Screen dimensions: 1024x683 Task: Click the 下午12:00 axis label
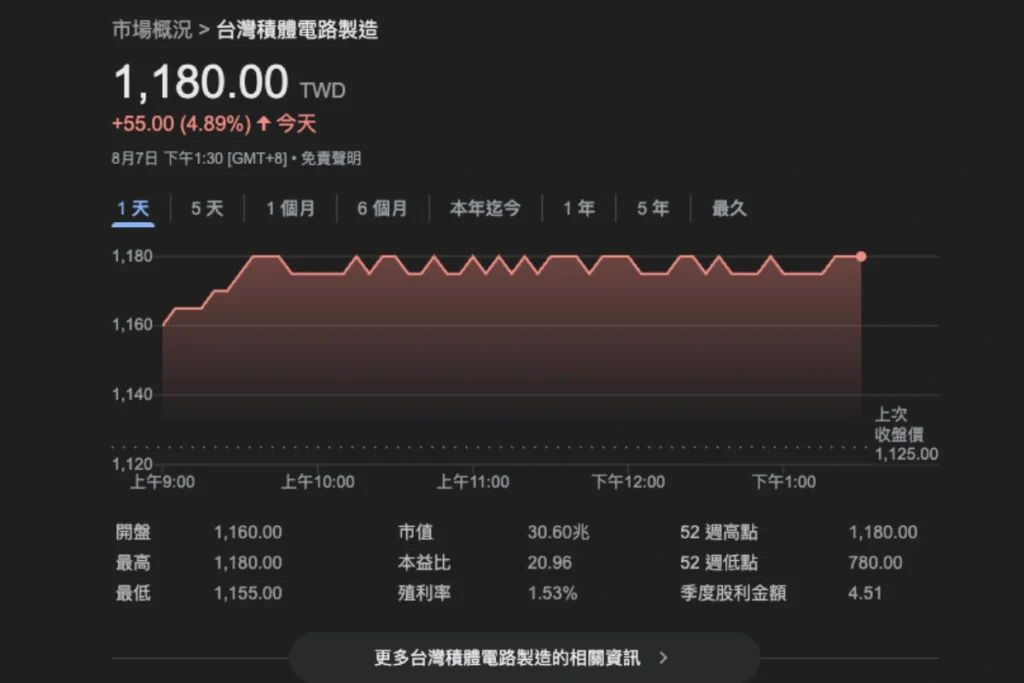[x=628, y=483]
